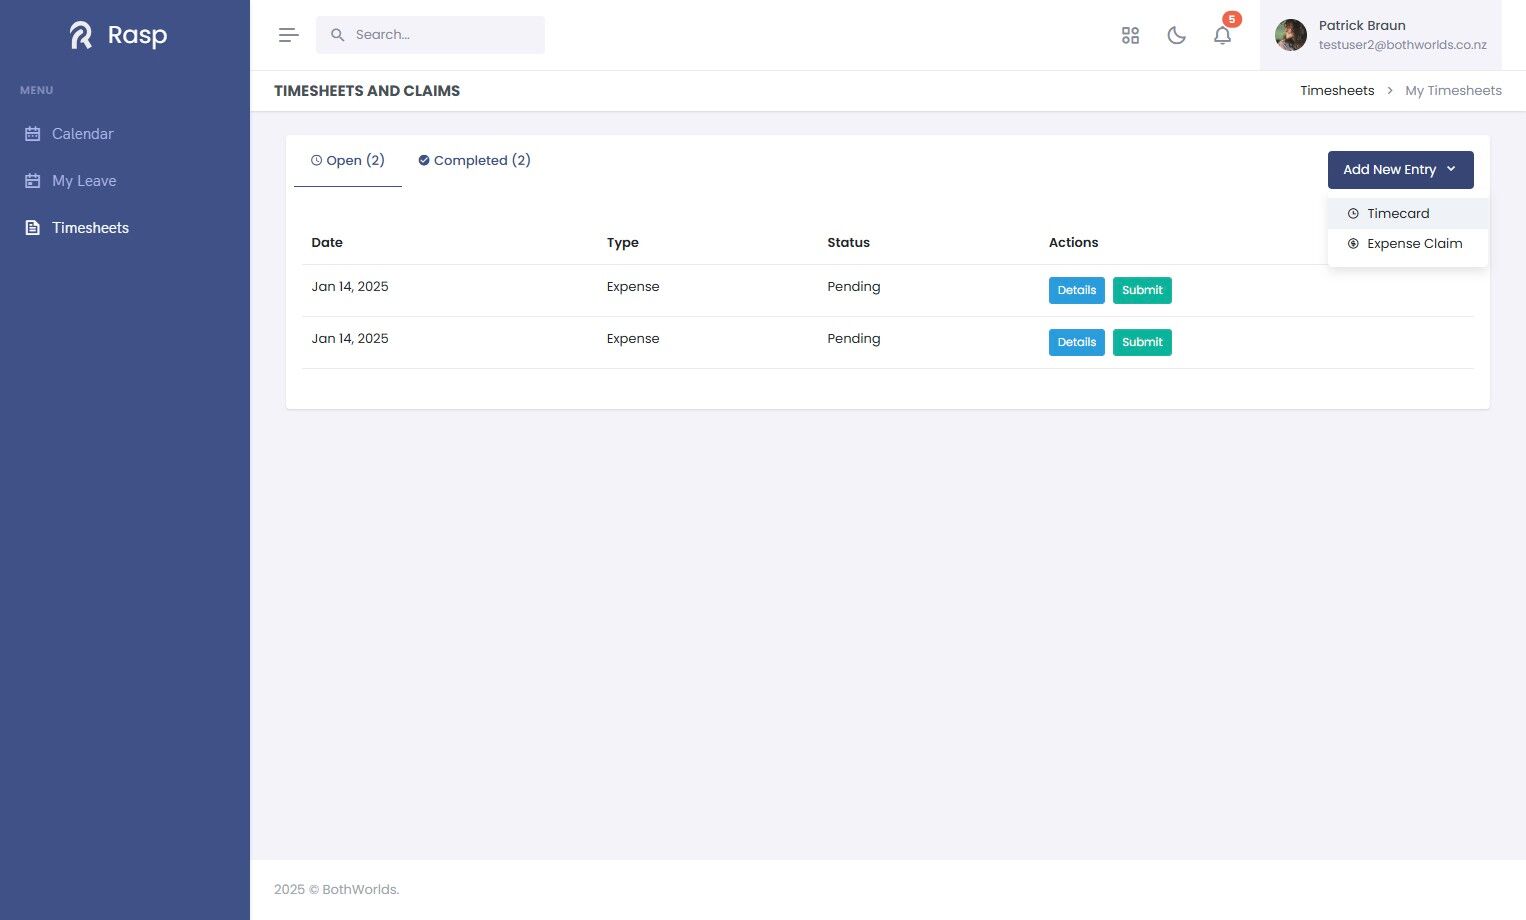Click the Rasp logo icon

pos(81,36)
